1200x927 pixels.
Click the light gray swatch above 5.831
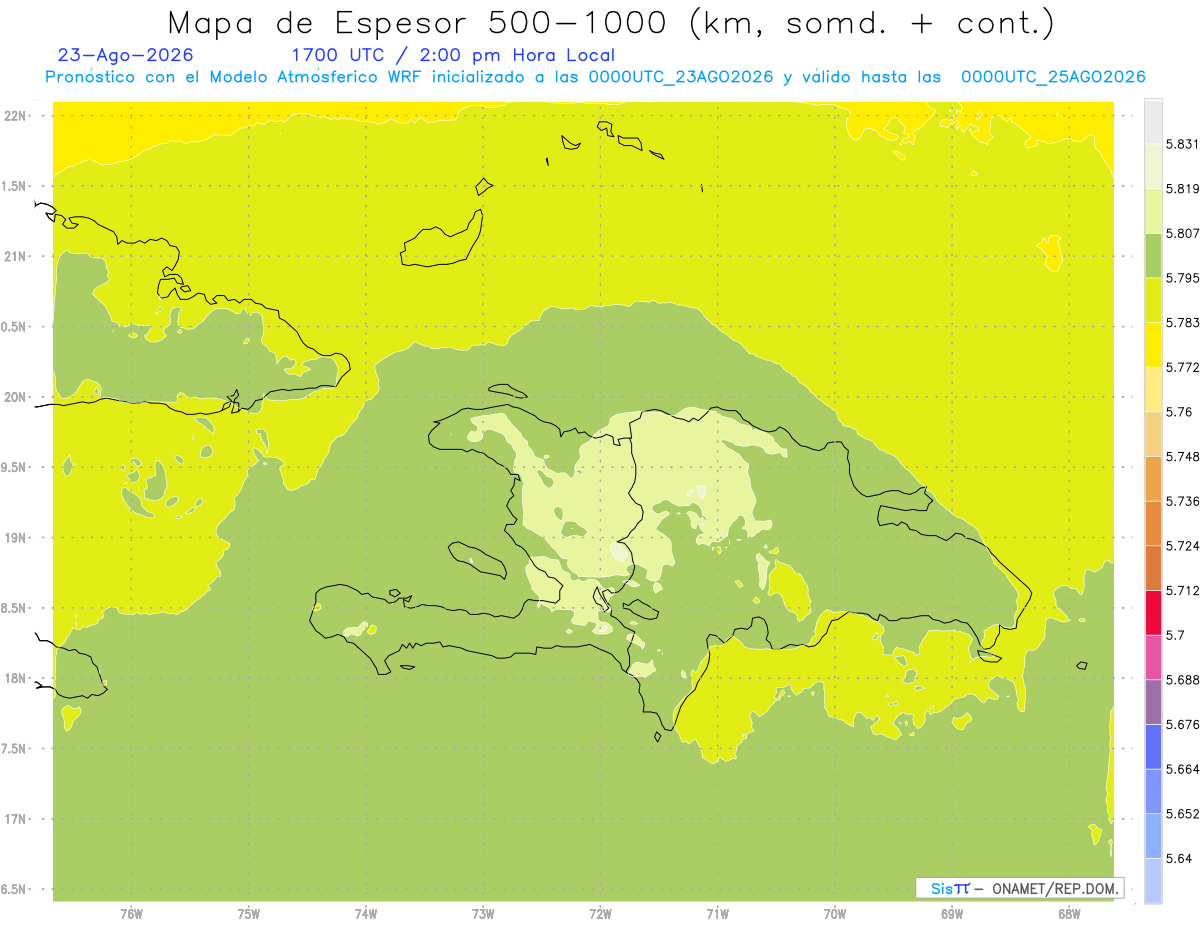coord(1153,122)
